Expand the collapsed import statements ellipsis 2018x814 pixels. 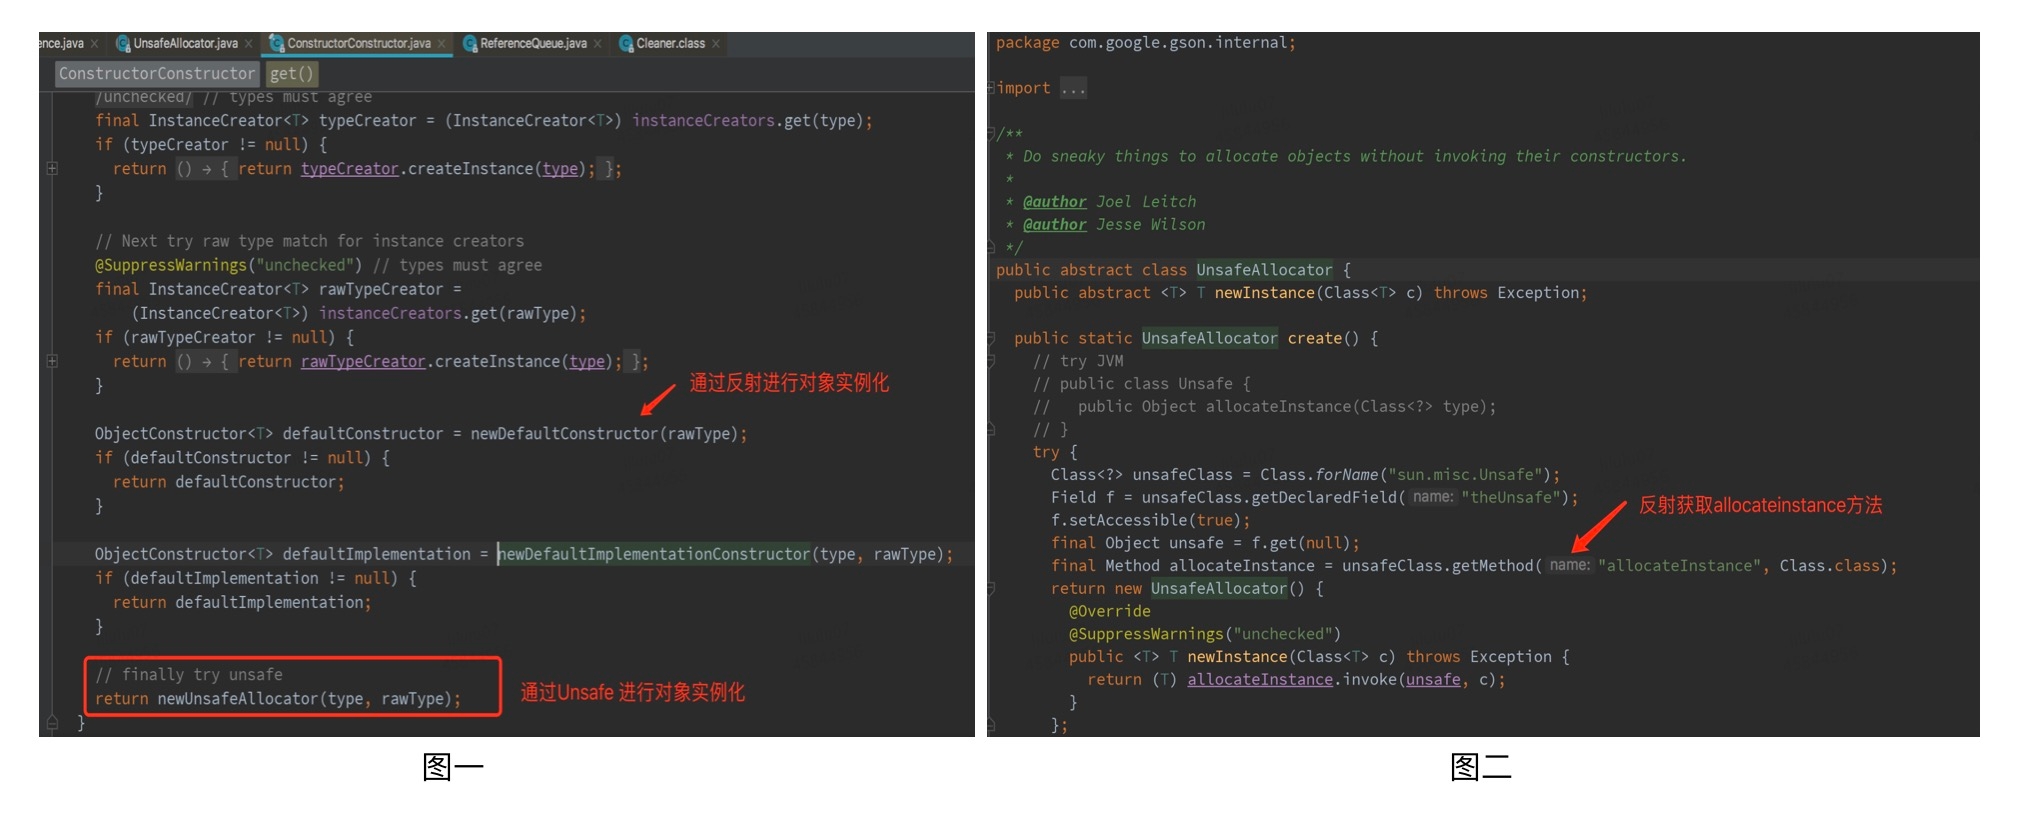[x=1073, y=89]
